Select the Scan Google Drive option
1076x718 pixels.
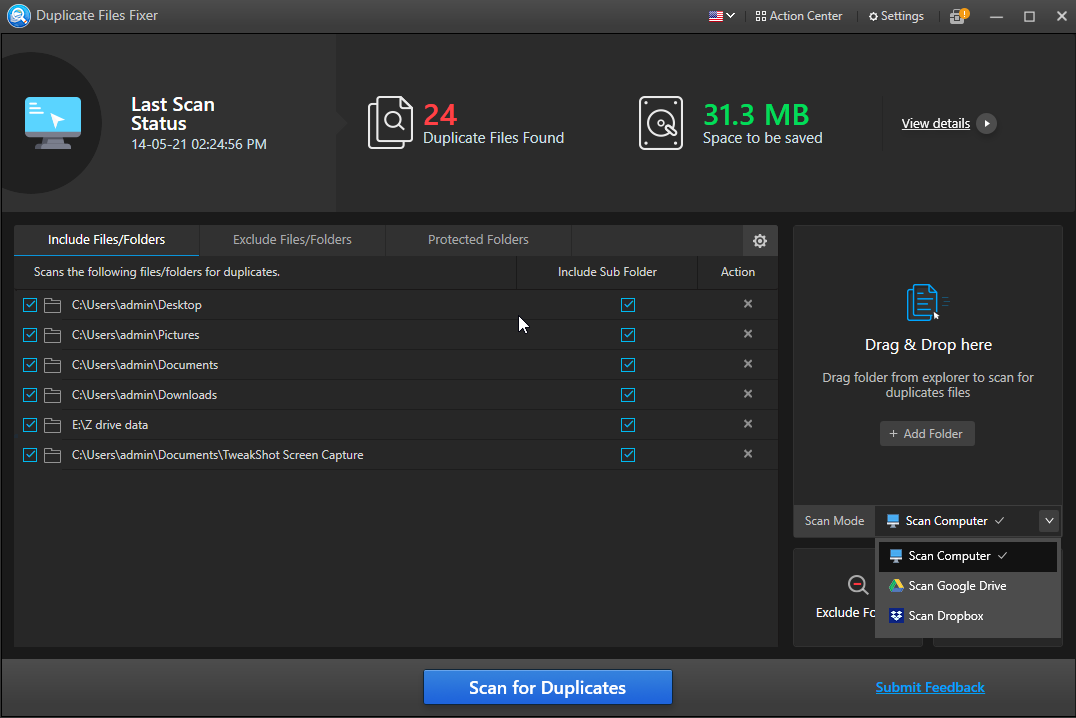956,586
